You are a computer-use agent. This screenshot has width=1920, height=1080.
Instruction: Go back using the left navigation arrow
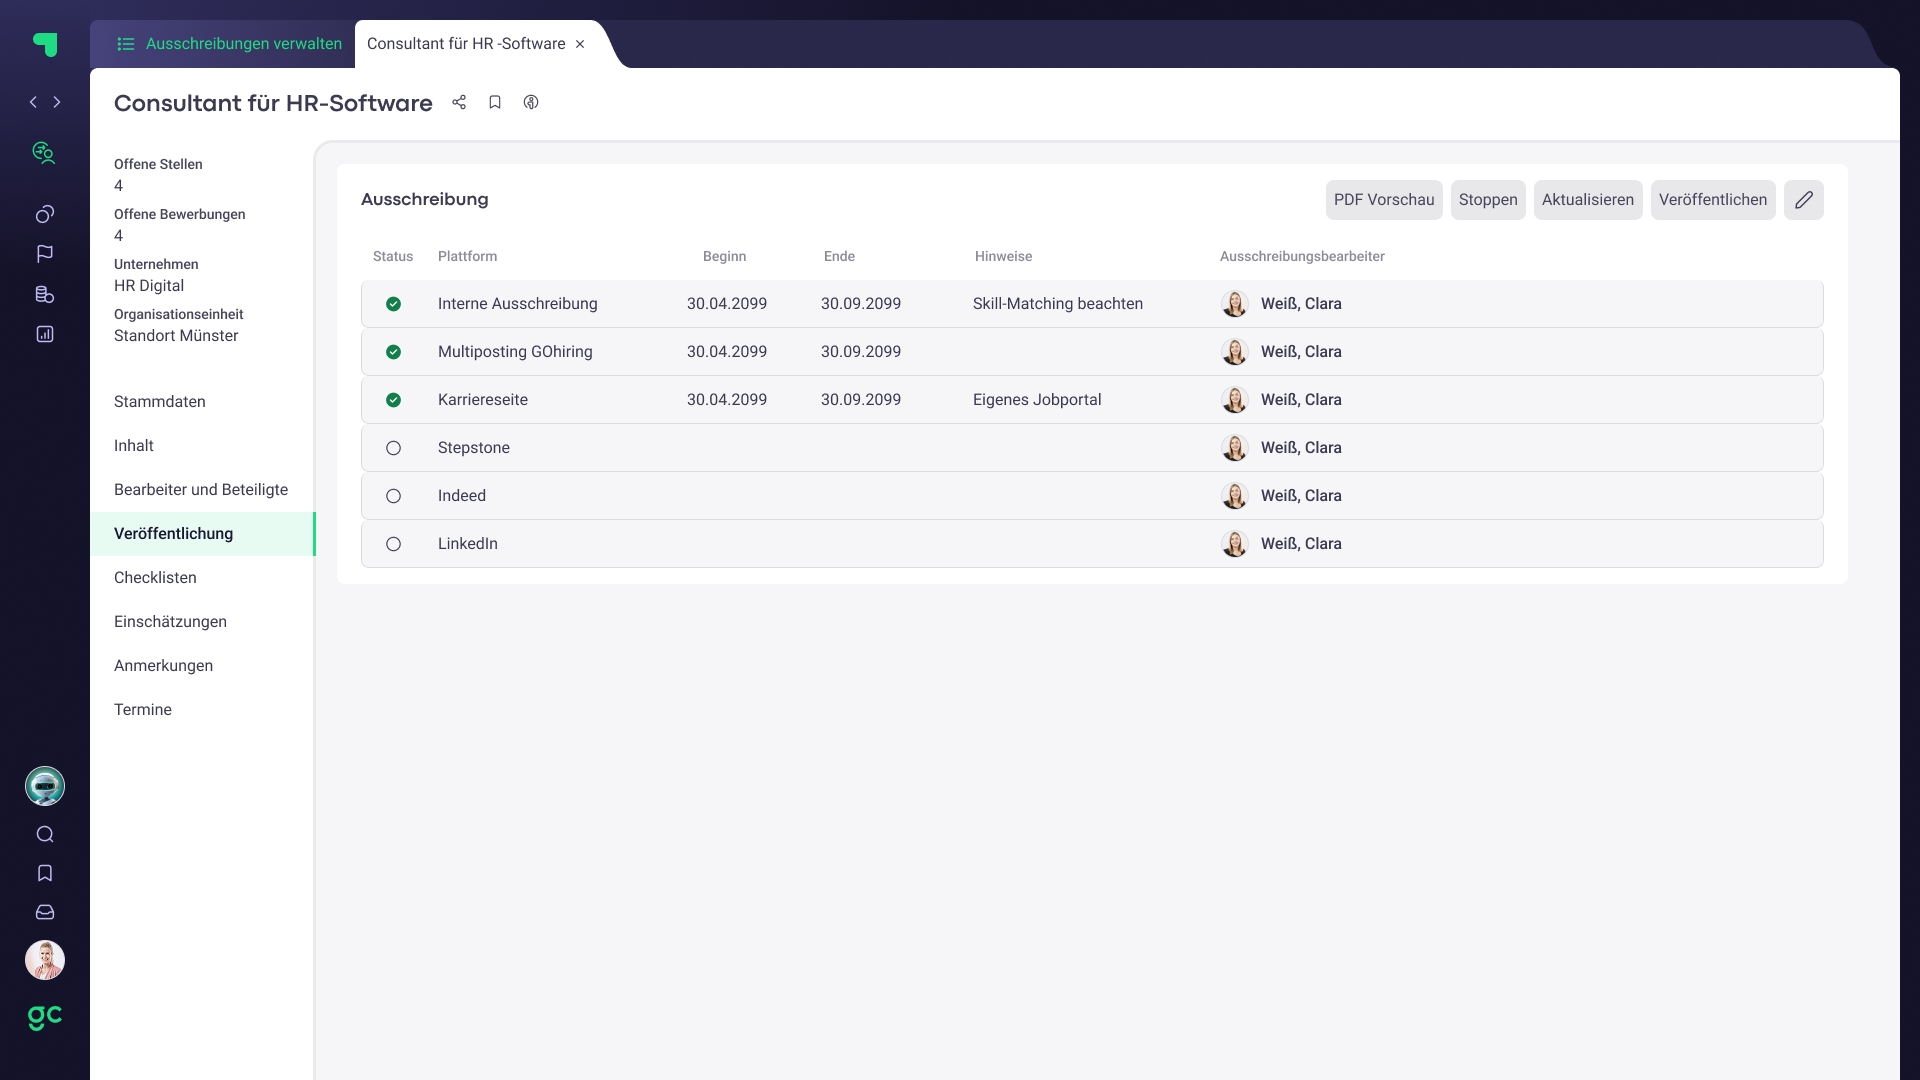click(33, 102)
